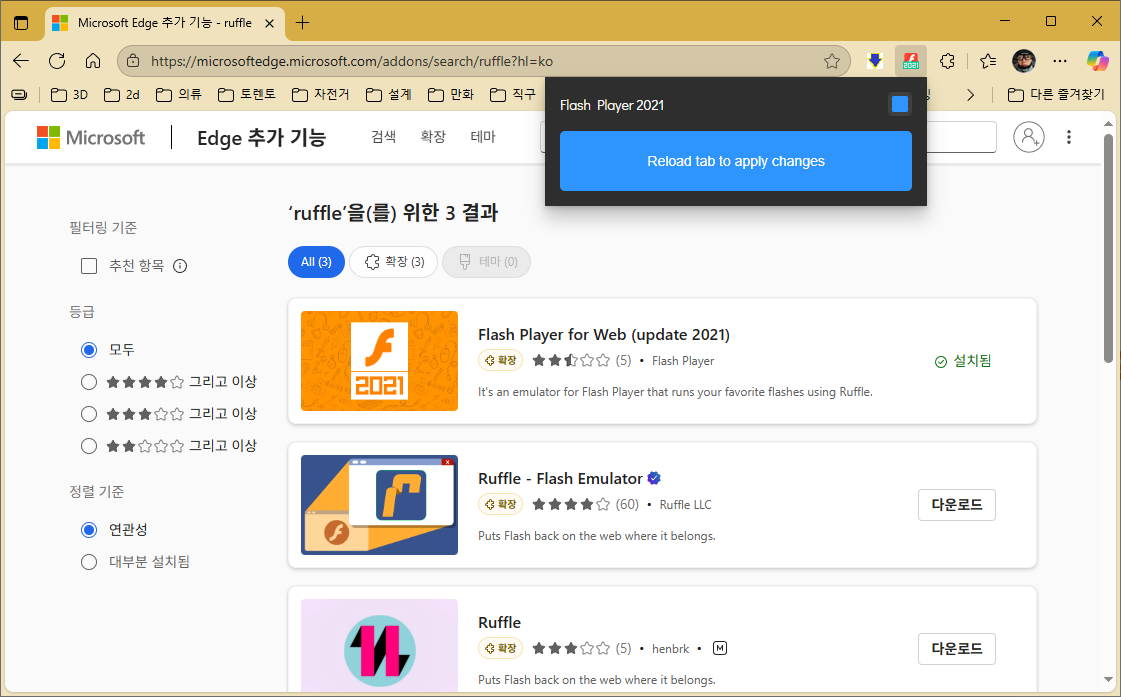This screenshot has width=1121, height=697.
Task: Launch Copilot from the toolbar
Action: (1097, 61)
